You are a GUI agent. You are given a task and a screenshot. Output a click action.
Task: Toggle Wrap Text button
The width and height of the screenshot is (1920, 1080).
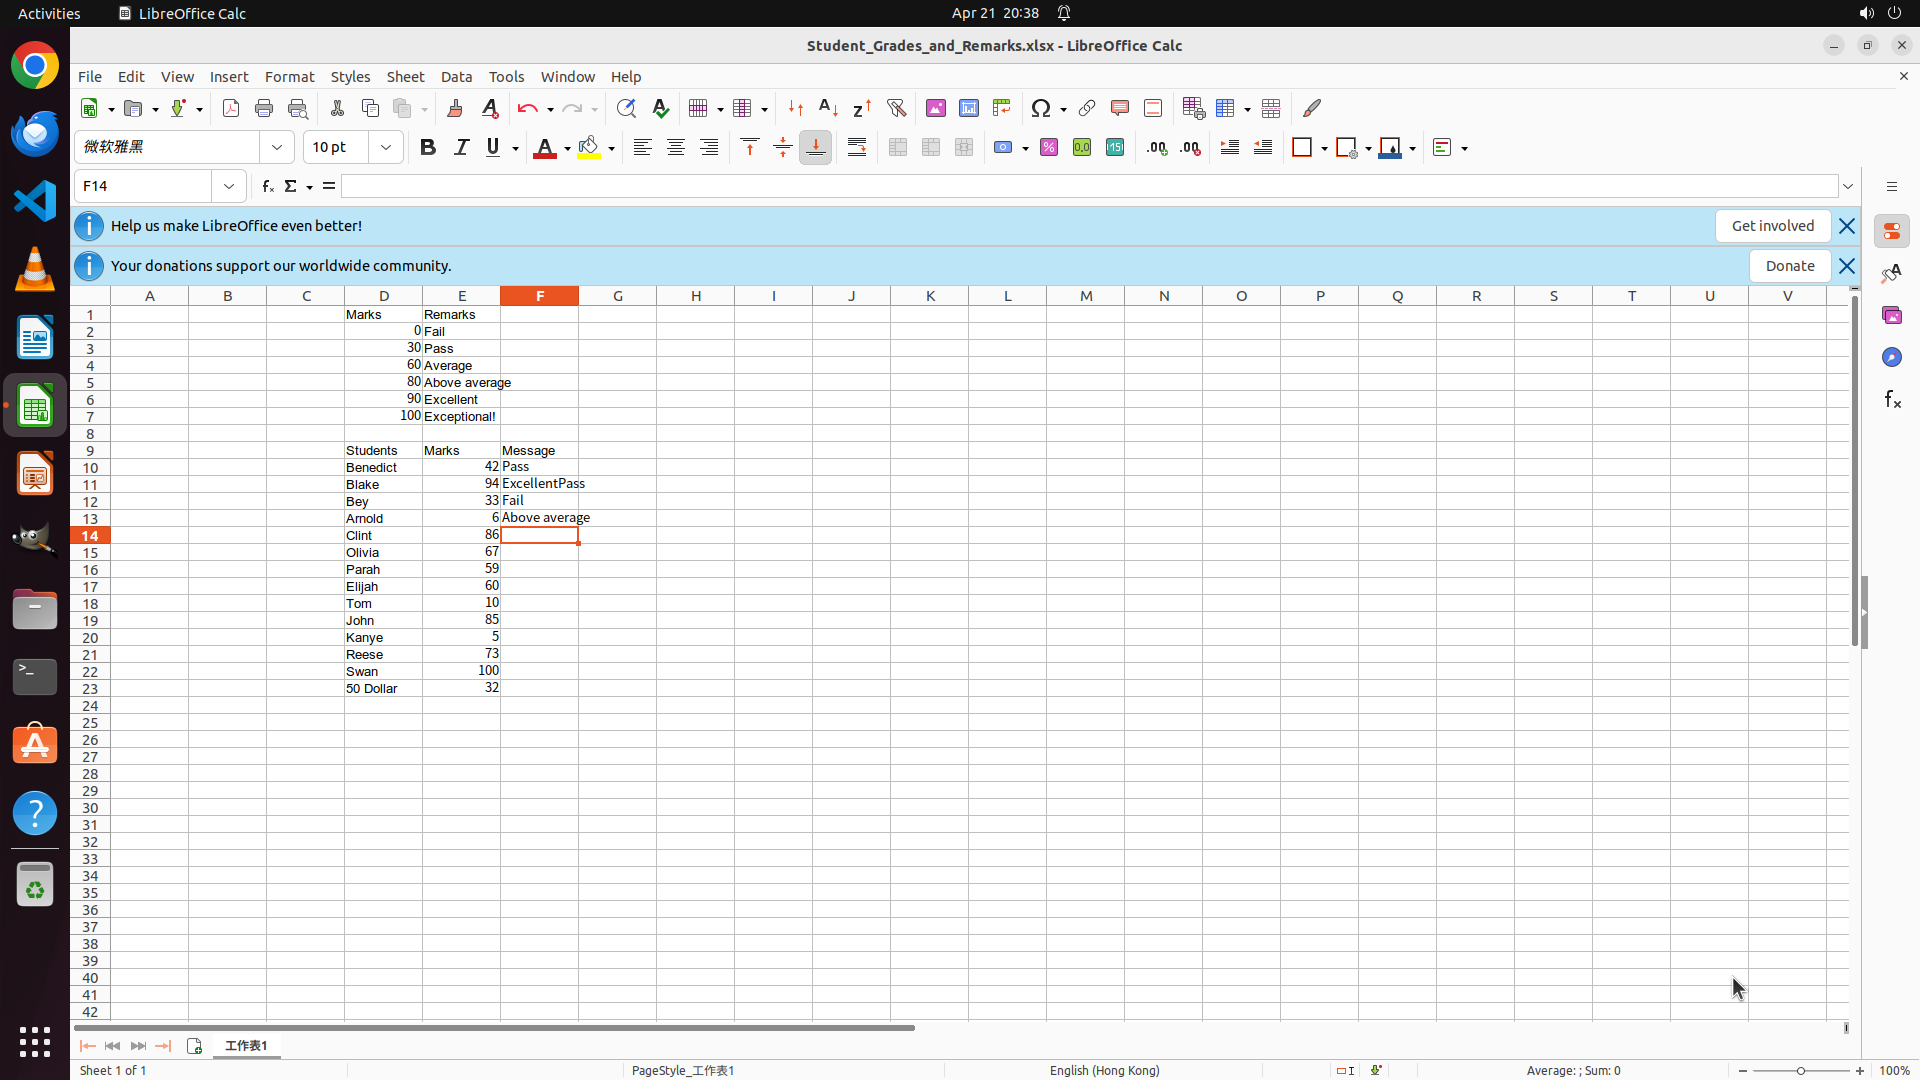(857, 147)
